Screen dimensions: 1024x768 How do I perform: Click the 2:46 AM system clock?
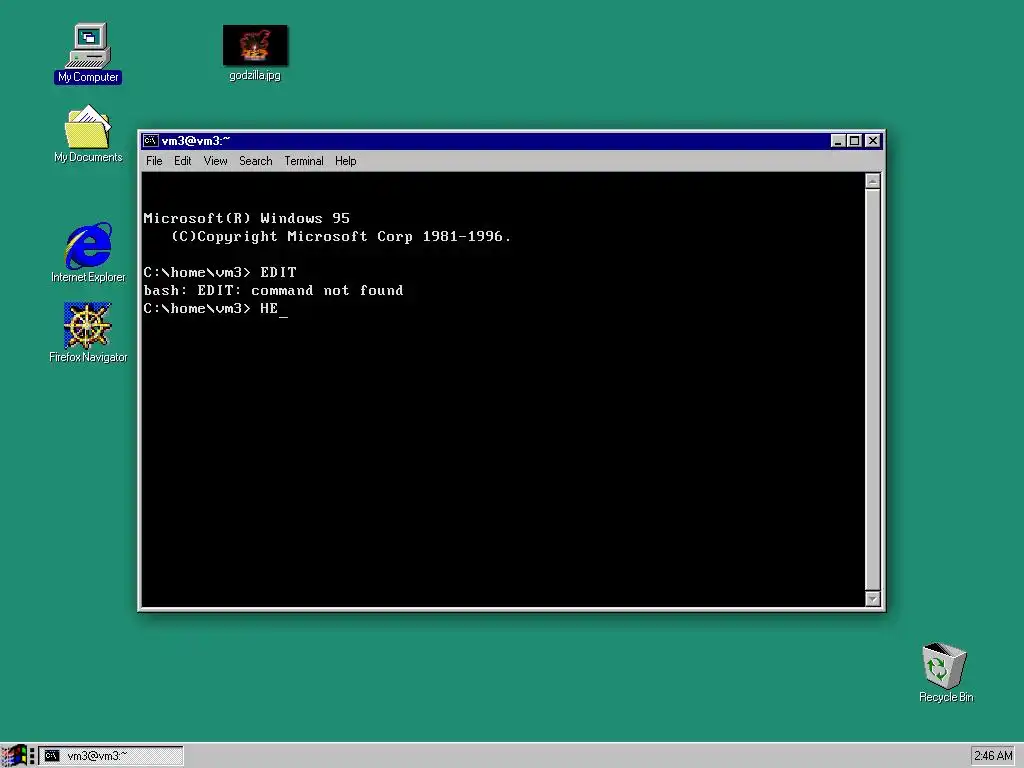coord(993,756)
